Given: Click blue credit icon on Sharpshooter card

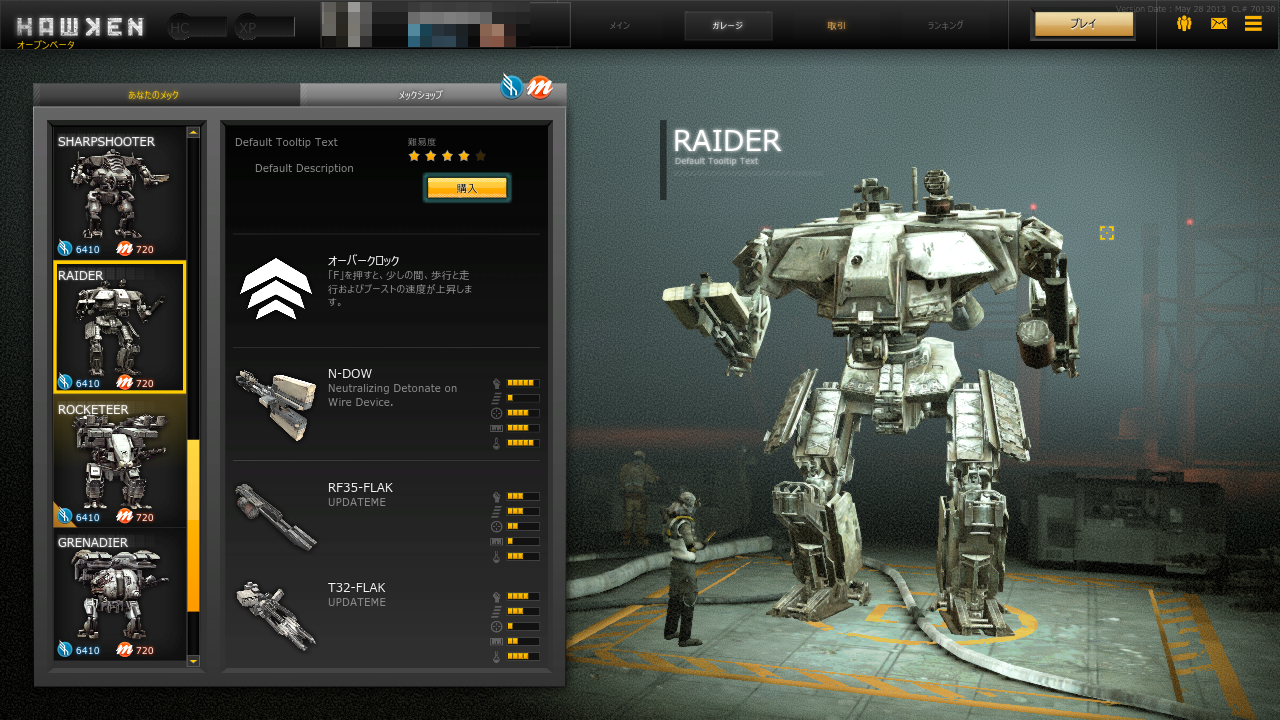Looking at the screenshot, I should (x=65, y=248).
